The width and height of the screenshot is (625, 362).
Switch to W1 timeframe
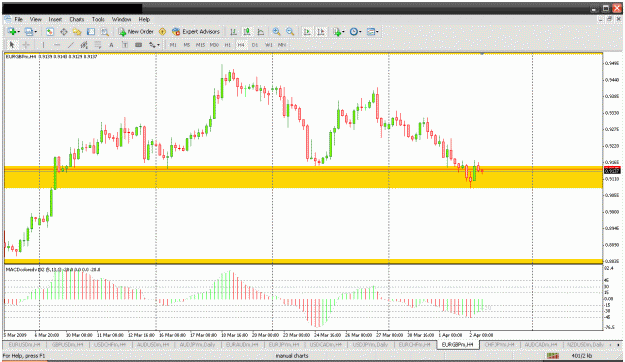(x=269, y=45)
